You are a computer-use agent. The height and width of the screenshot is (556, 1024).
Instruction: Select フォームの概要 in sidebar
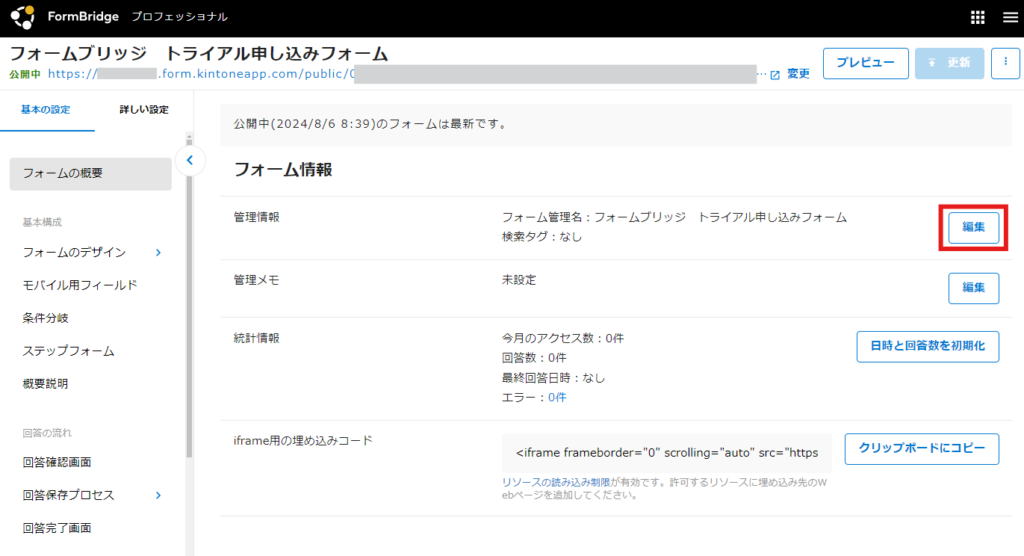(90, 173)
